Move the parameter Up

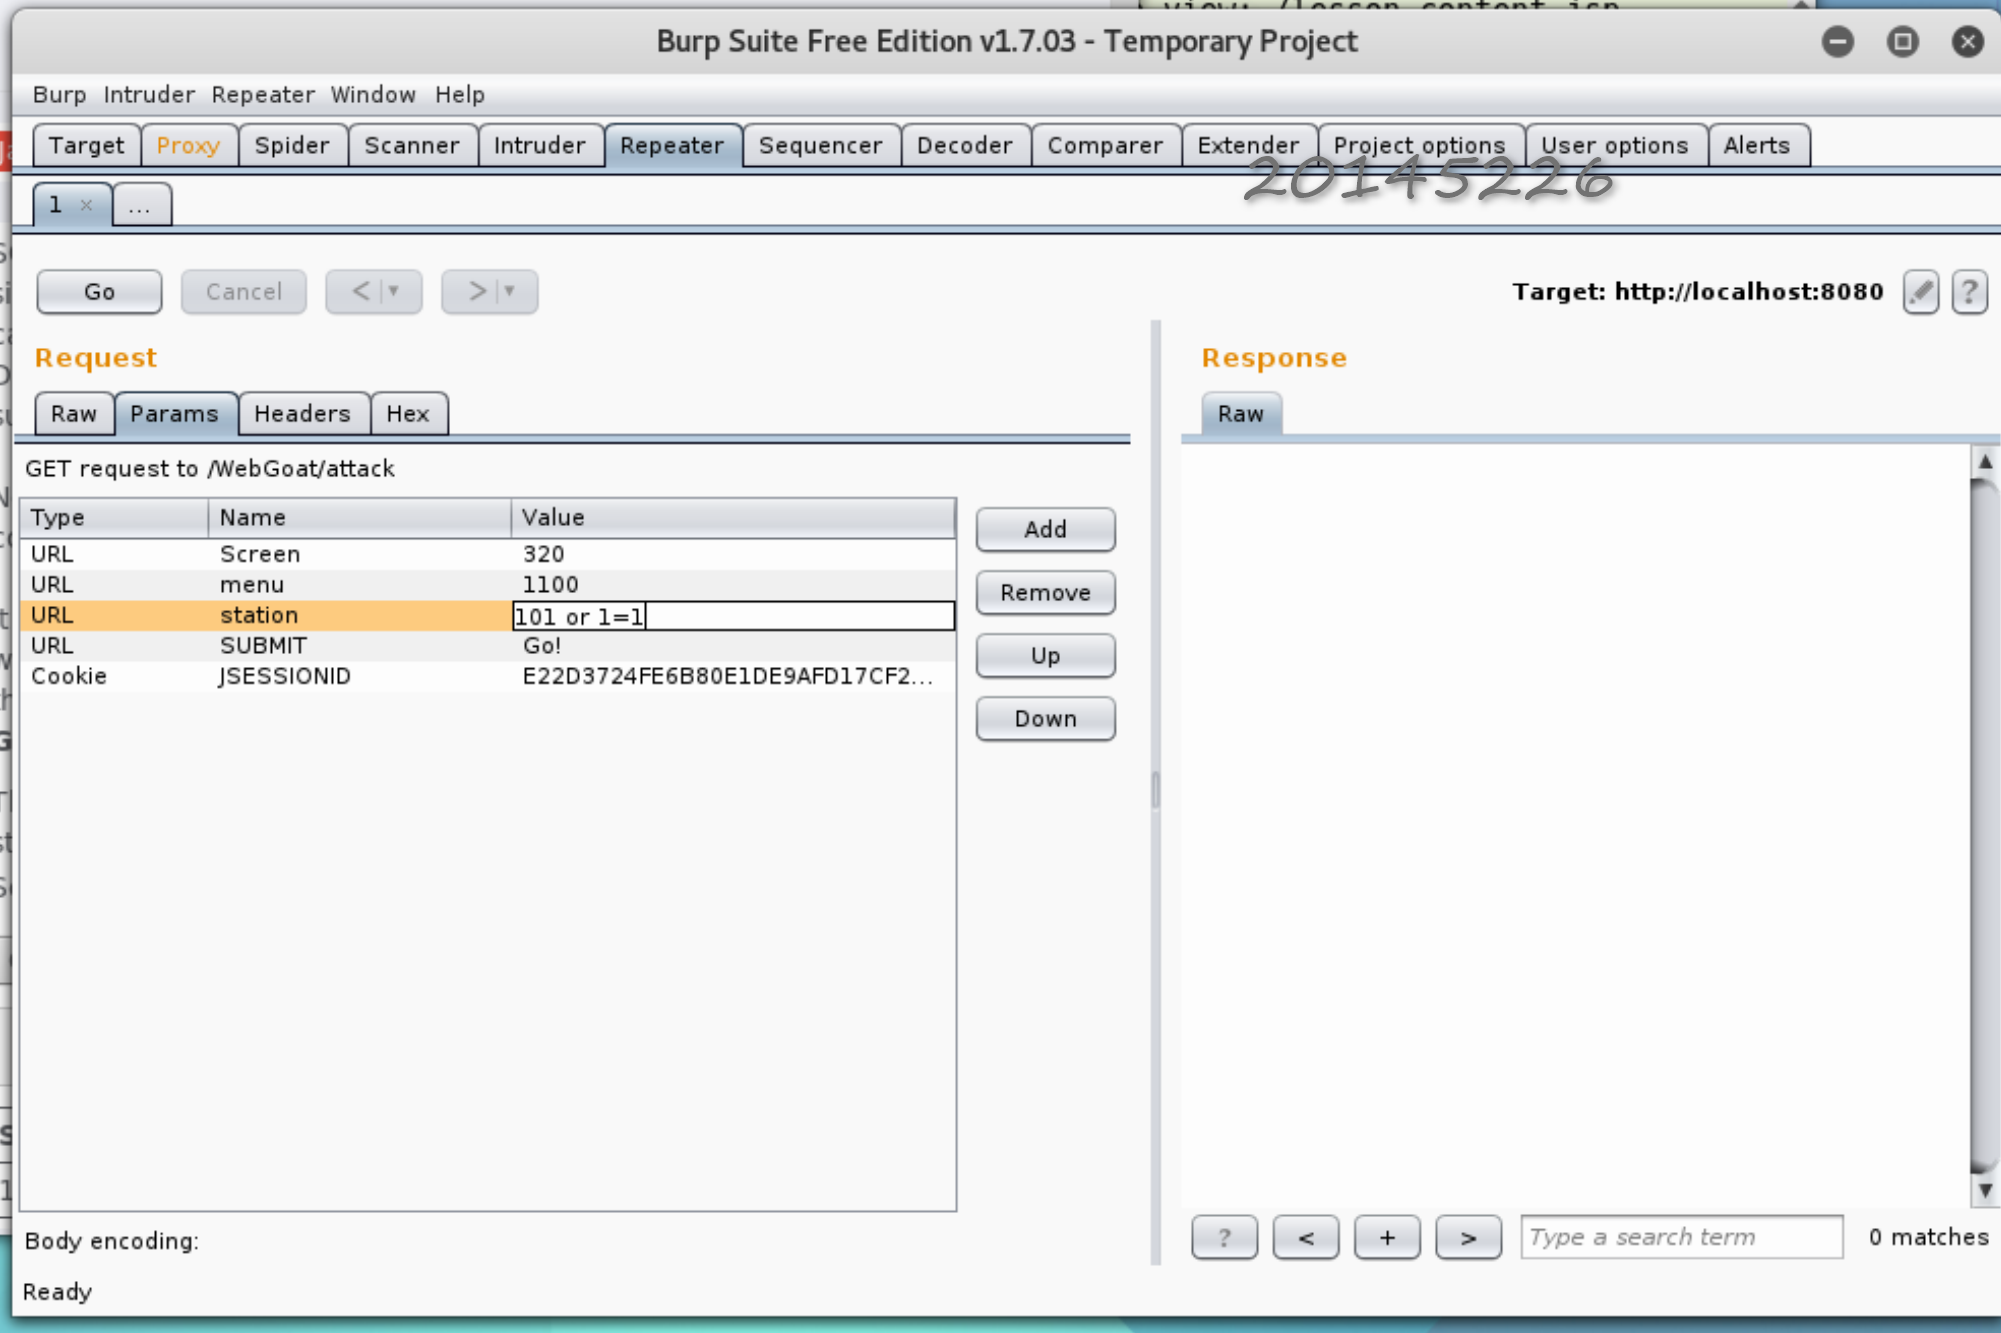[1045, 655]
